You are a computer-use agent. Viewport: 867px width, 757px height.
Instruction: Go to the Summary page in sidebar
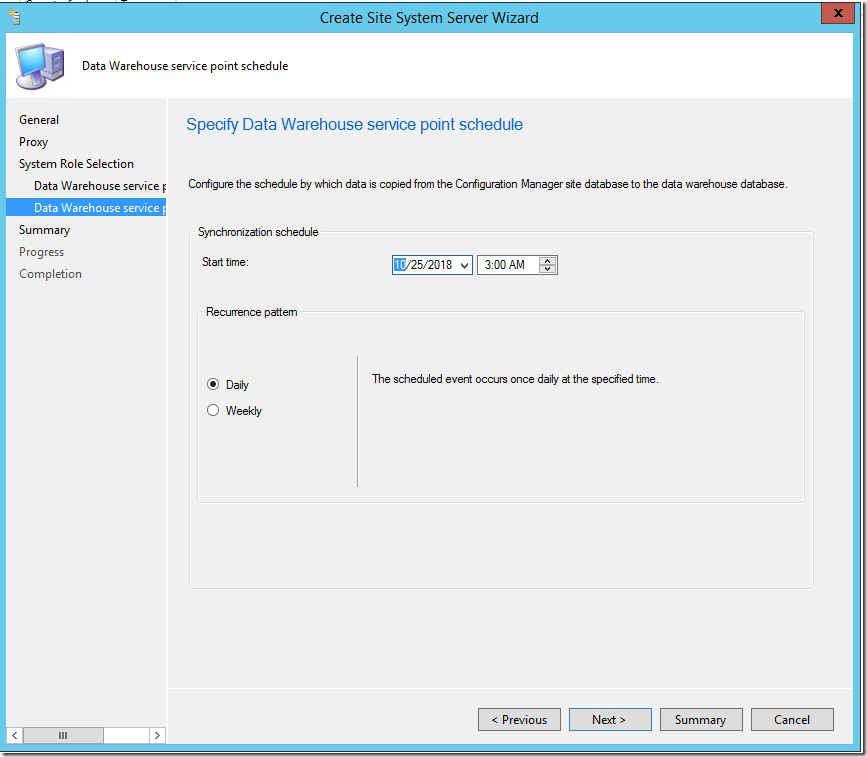44,230
